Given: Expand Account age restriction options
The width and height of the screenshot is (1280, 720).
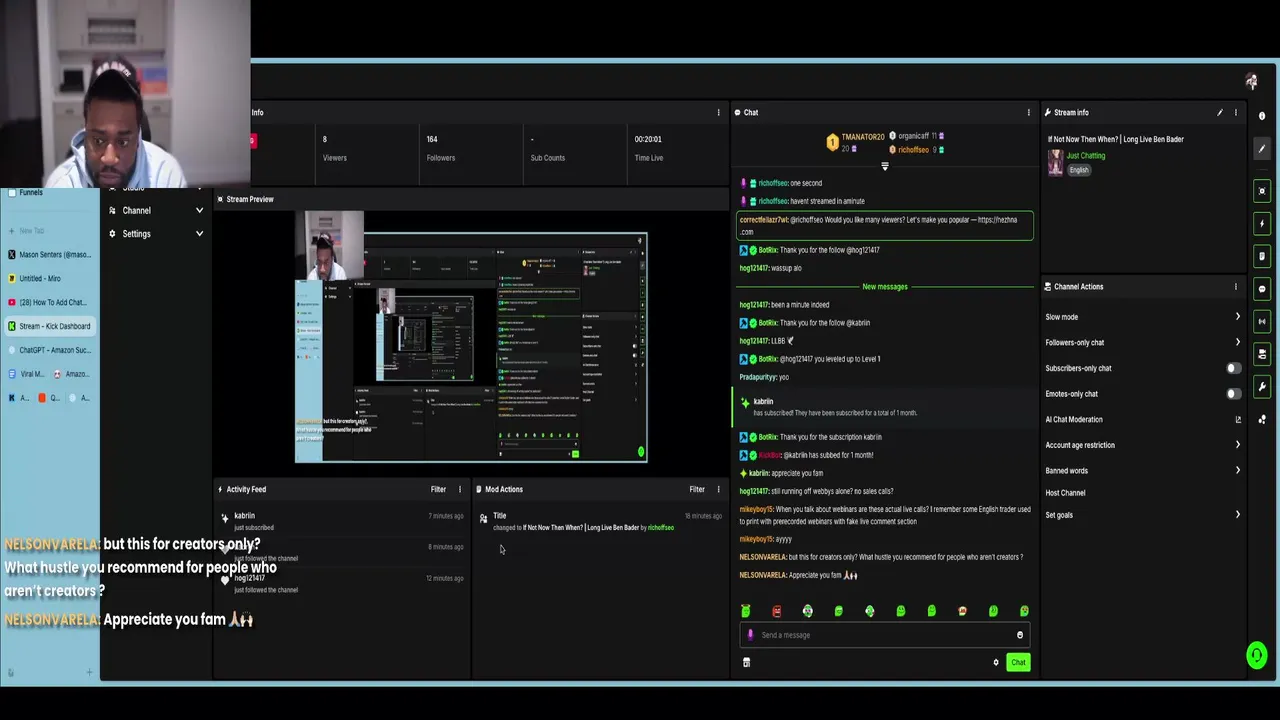Looking at the screenshot, I should 1238,445.
